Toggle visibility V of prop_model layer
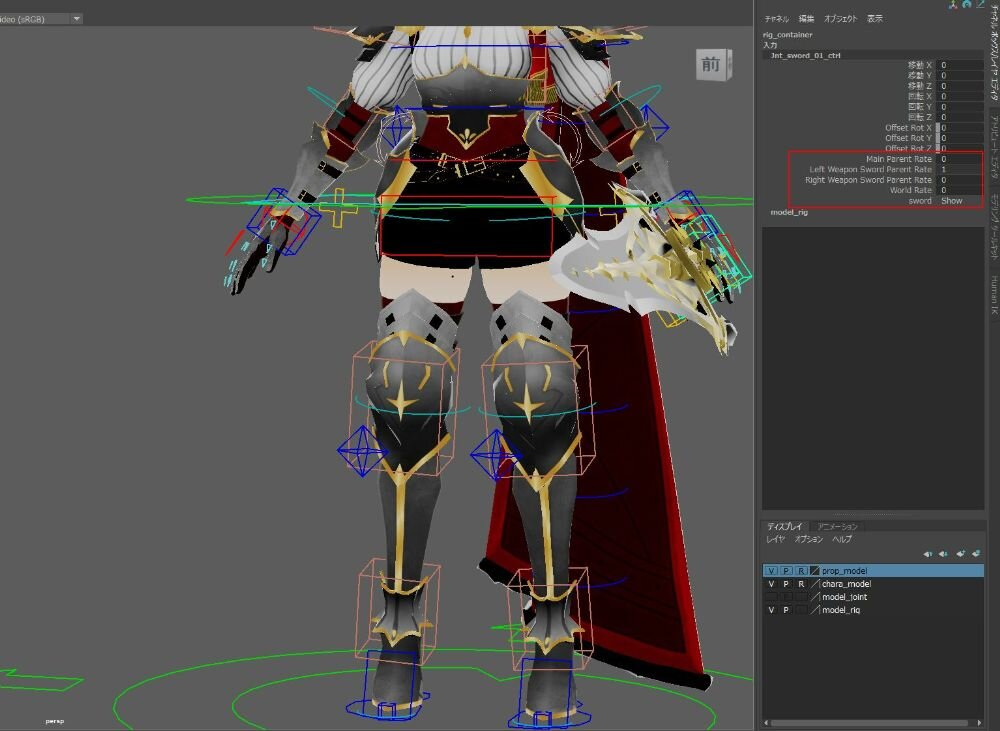Viewport: 1000px width, 731px height. point(770,570)
